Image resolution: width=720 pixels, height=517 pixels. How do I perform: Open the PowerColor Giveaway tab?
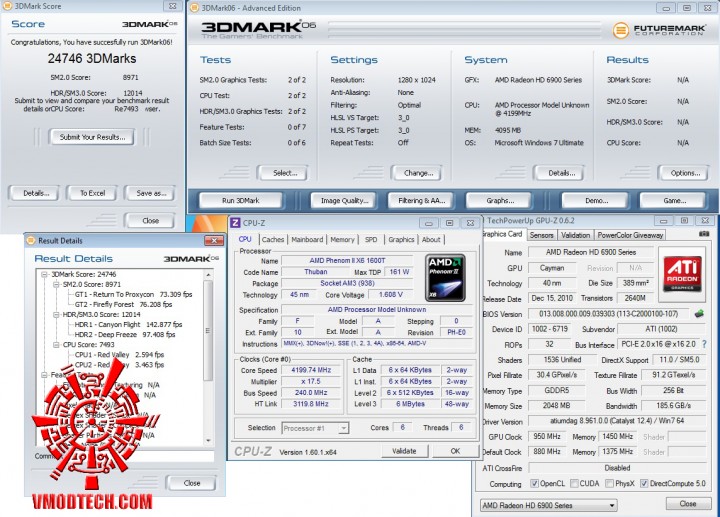tap(630, 235)
